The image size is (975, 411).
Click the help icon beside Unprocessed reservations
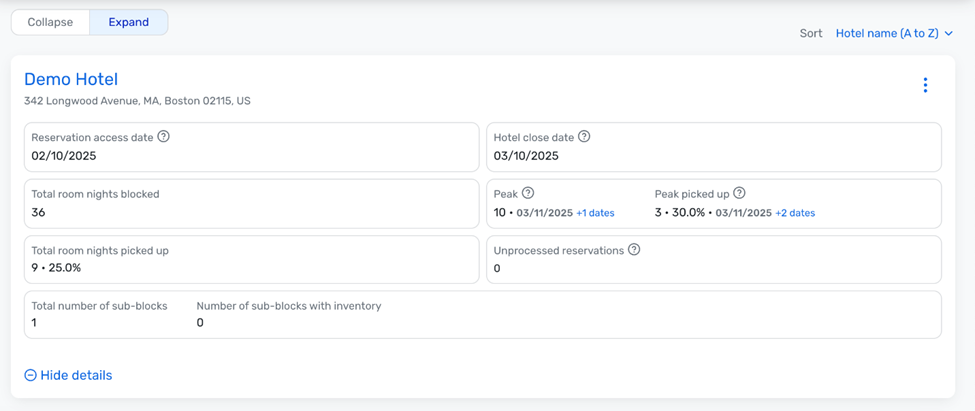point(634,250)
